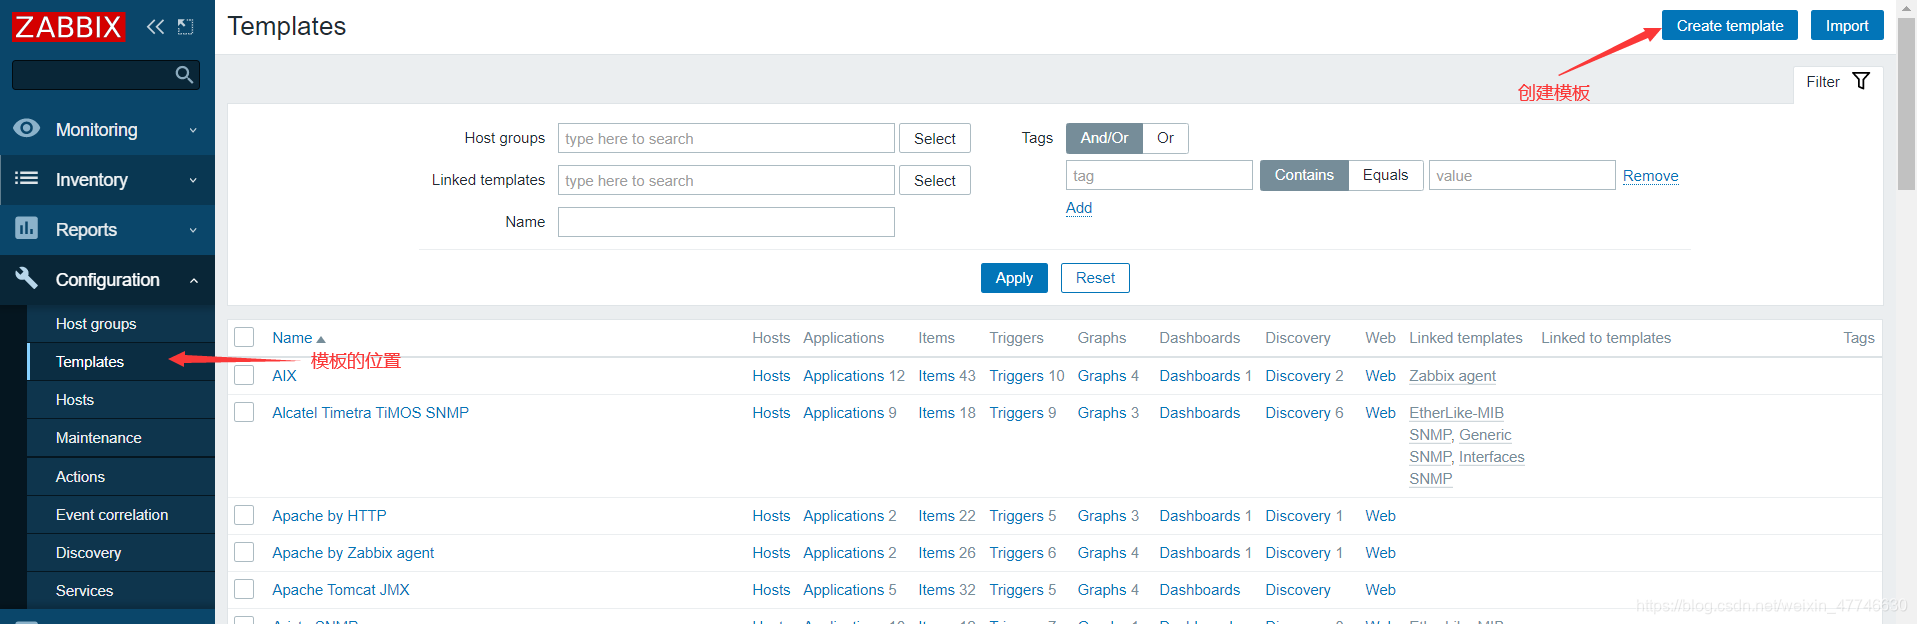Choose Contains tag operator

[1304, 175]
